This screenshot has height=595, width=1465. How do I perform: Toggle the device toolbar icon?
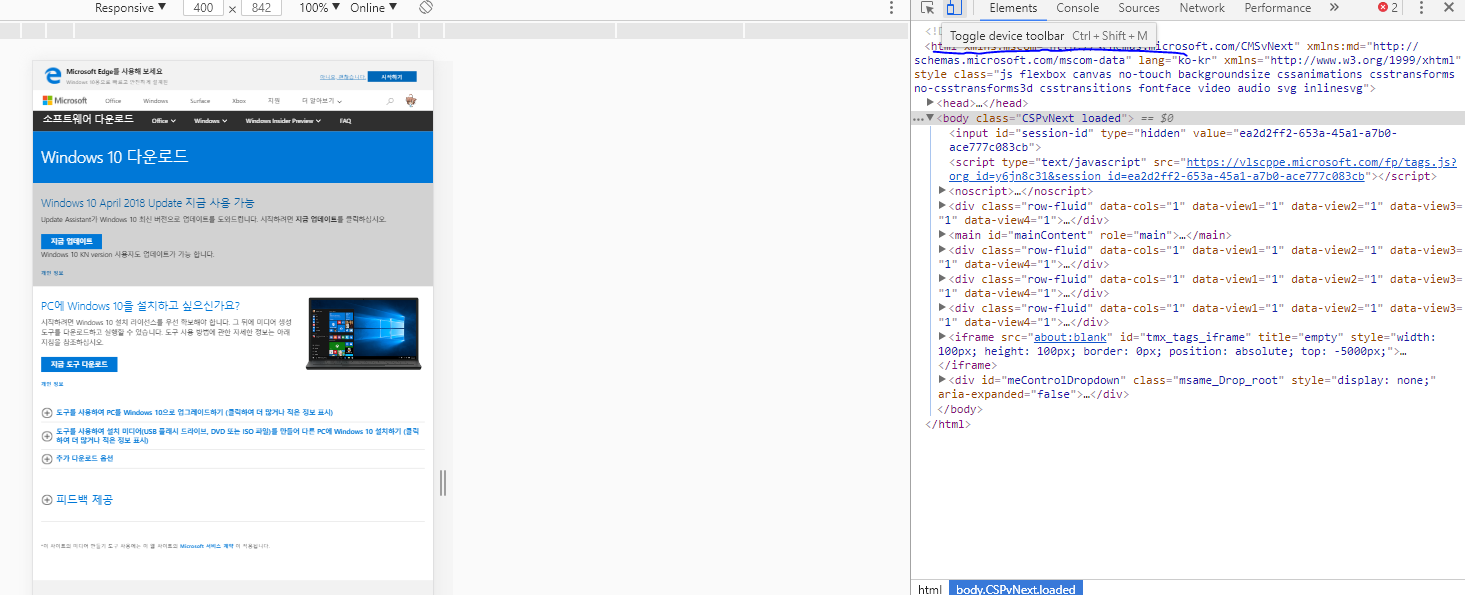954,8
